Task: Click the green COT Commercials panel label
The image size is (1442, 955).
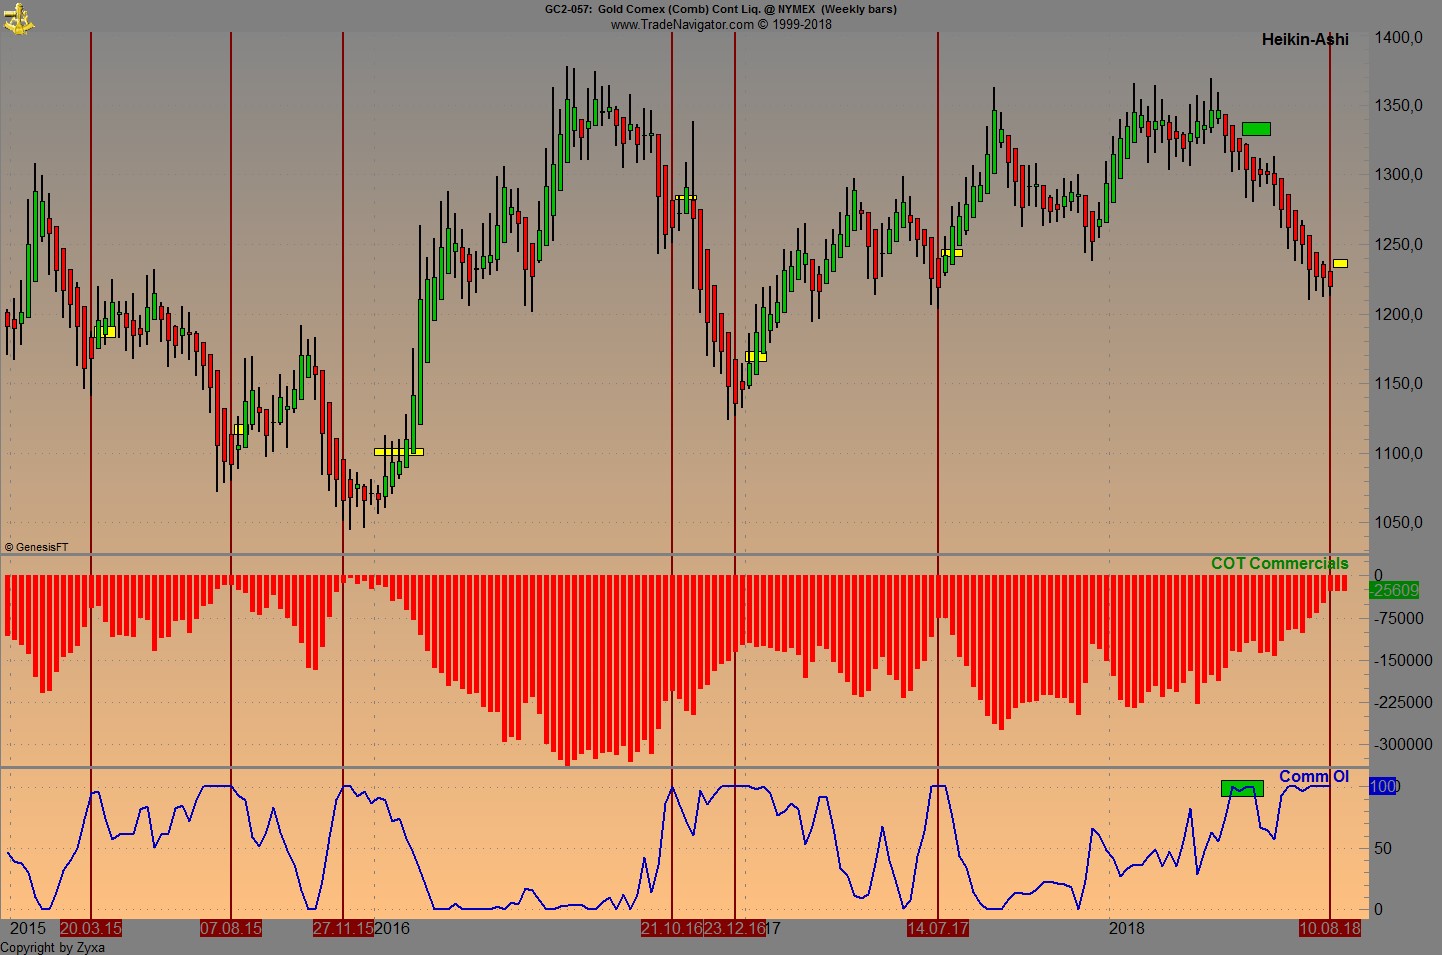Action: [x=1278, y=563]
